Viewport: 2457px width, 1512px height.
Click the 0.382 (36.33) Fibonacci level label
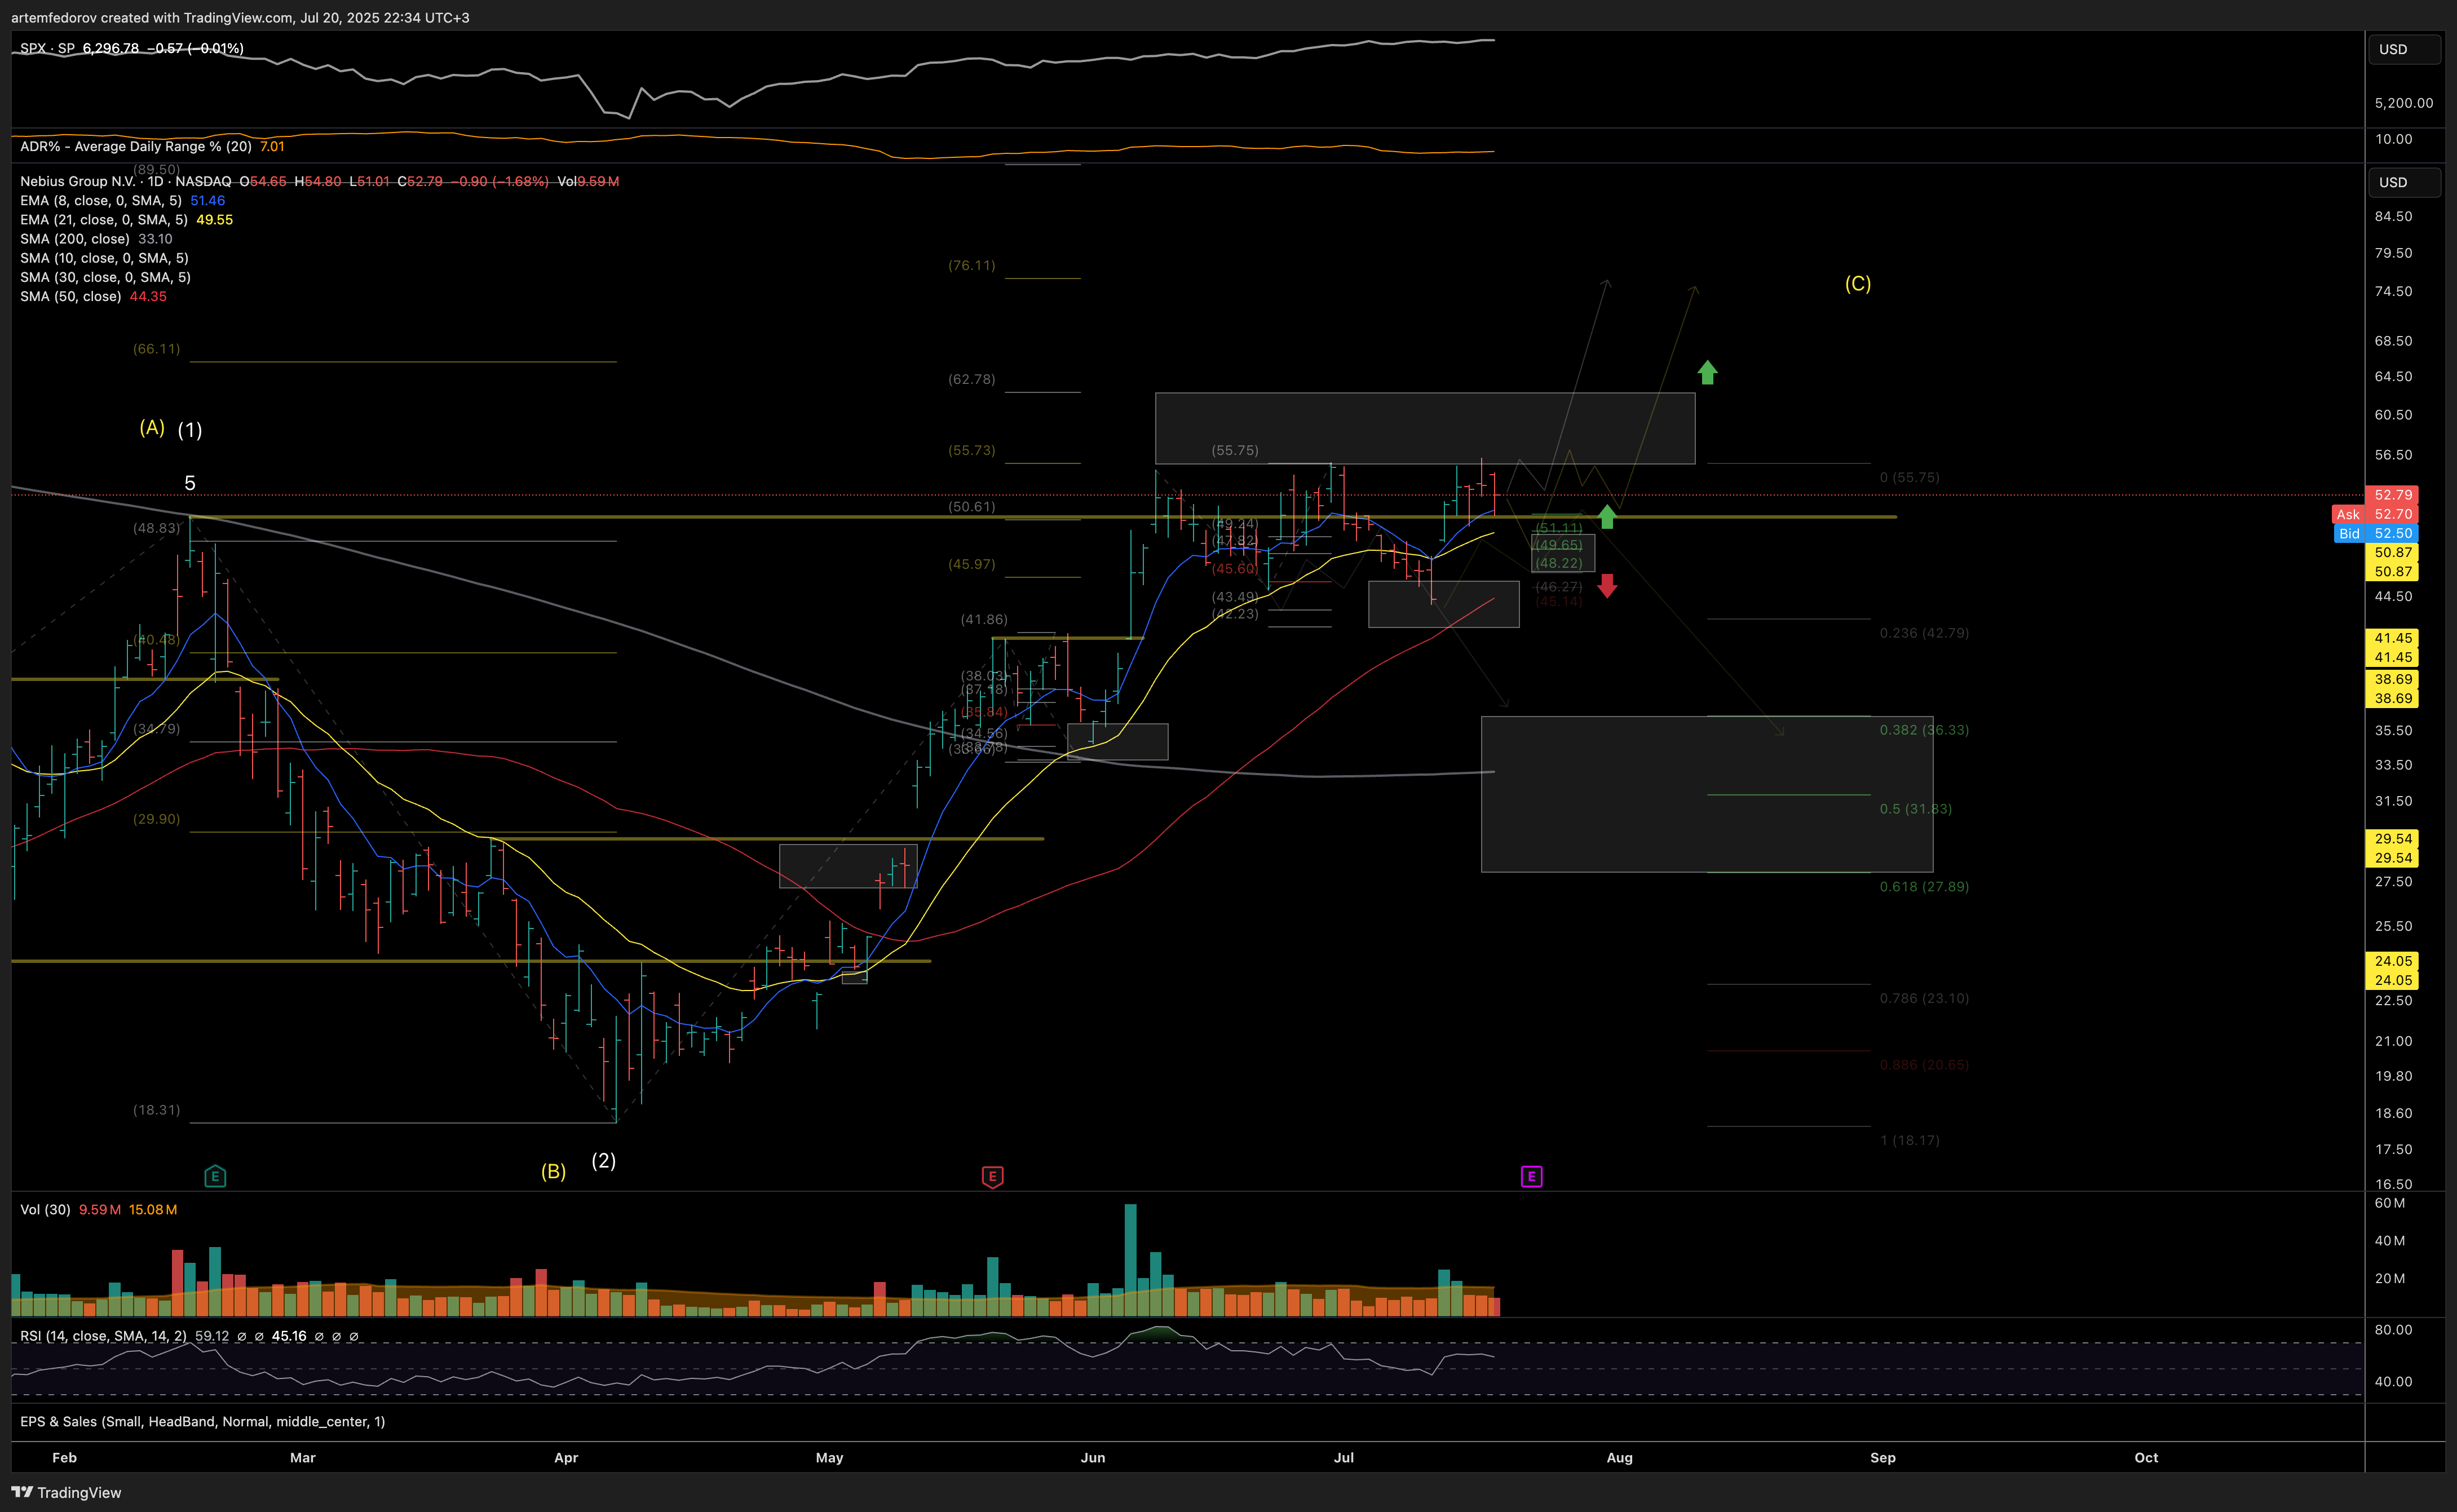1924,730
